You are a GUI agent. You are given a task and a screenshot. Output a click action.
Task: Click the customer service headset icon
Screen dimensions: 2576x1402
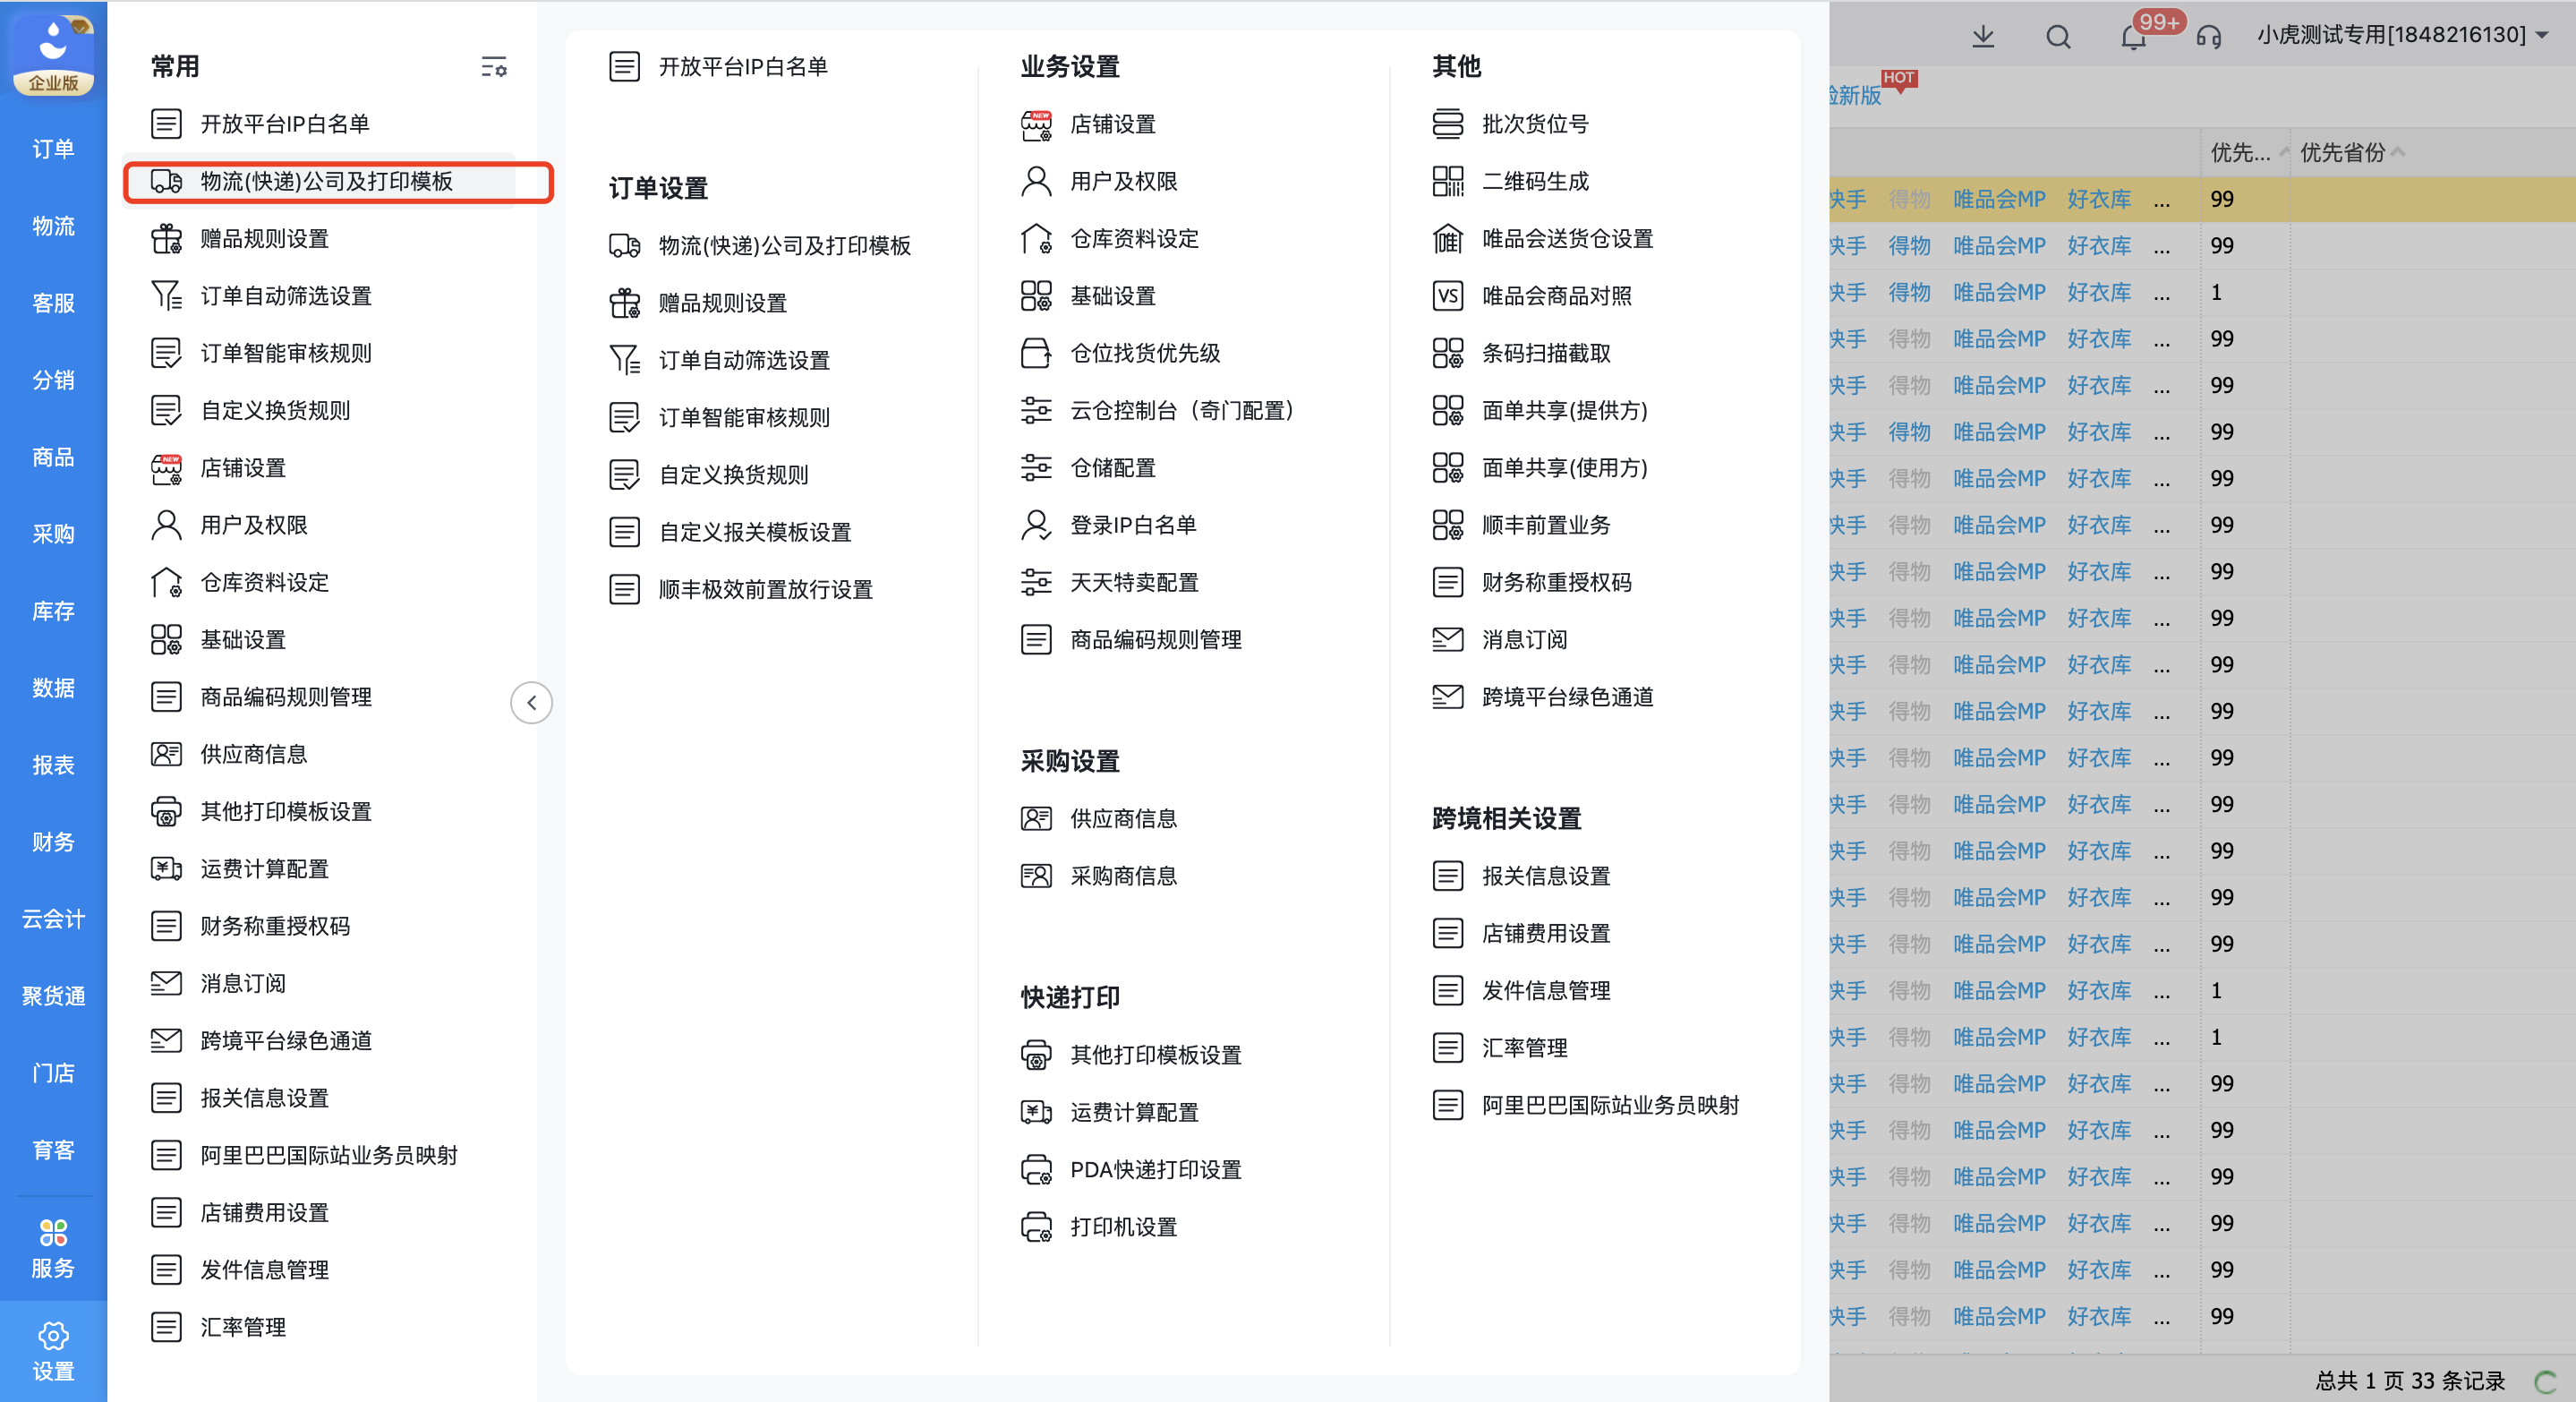tap(2208, 37)
